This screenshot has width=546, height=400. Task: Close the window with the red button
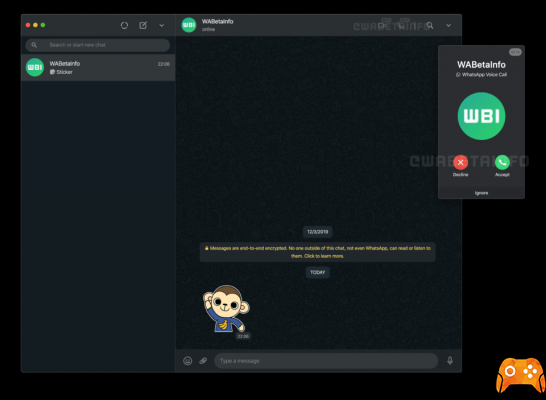click(28, 25)
